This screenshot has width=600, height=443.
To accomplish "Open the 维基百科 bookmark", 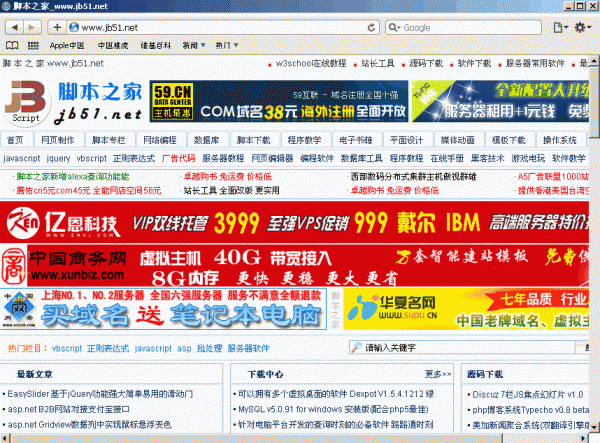I will (155, 46).
